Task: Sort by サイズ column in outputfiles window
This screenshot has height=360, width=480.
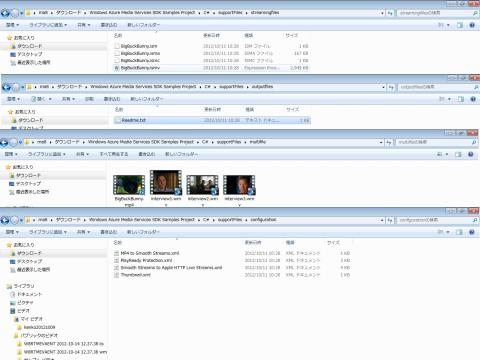Action: pyautogui.click(x=293, y=109)
